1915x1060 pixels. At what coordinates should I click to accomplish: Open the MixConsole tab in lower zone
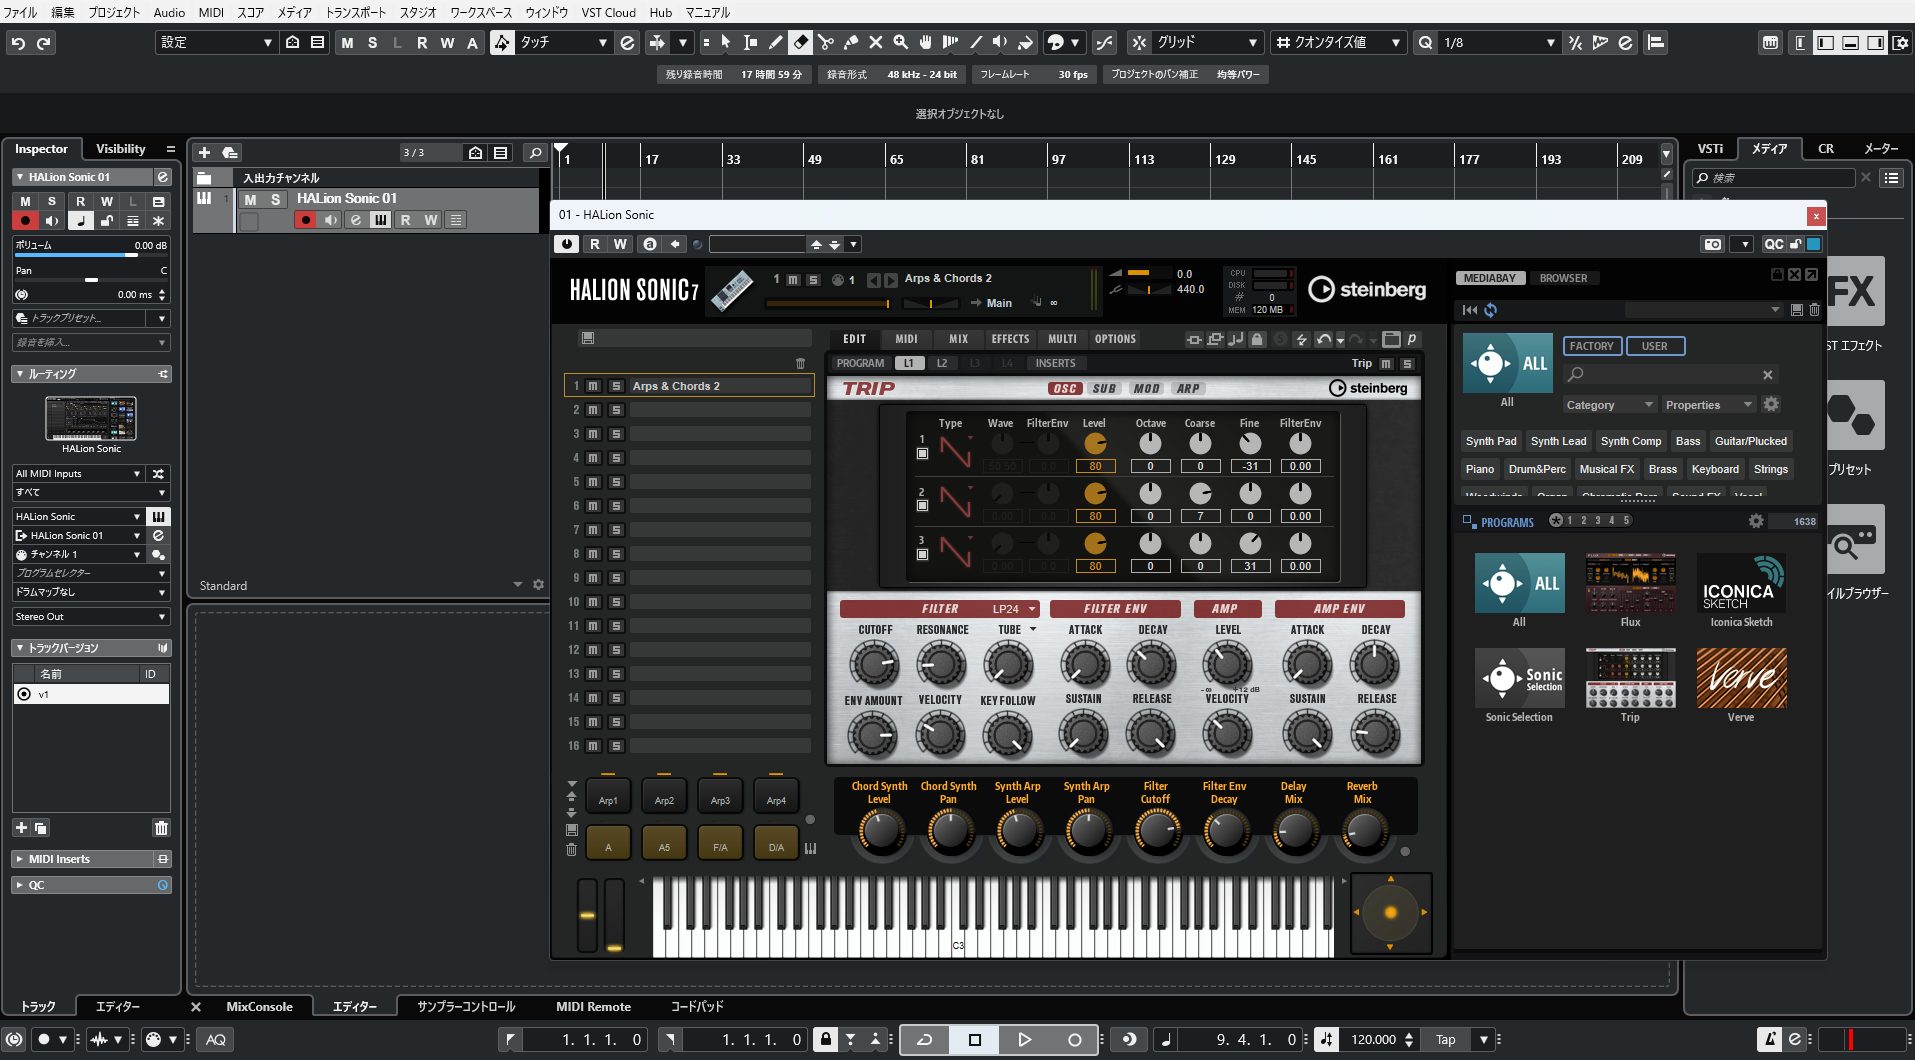(x=259, y=1007)
